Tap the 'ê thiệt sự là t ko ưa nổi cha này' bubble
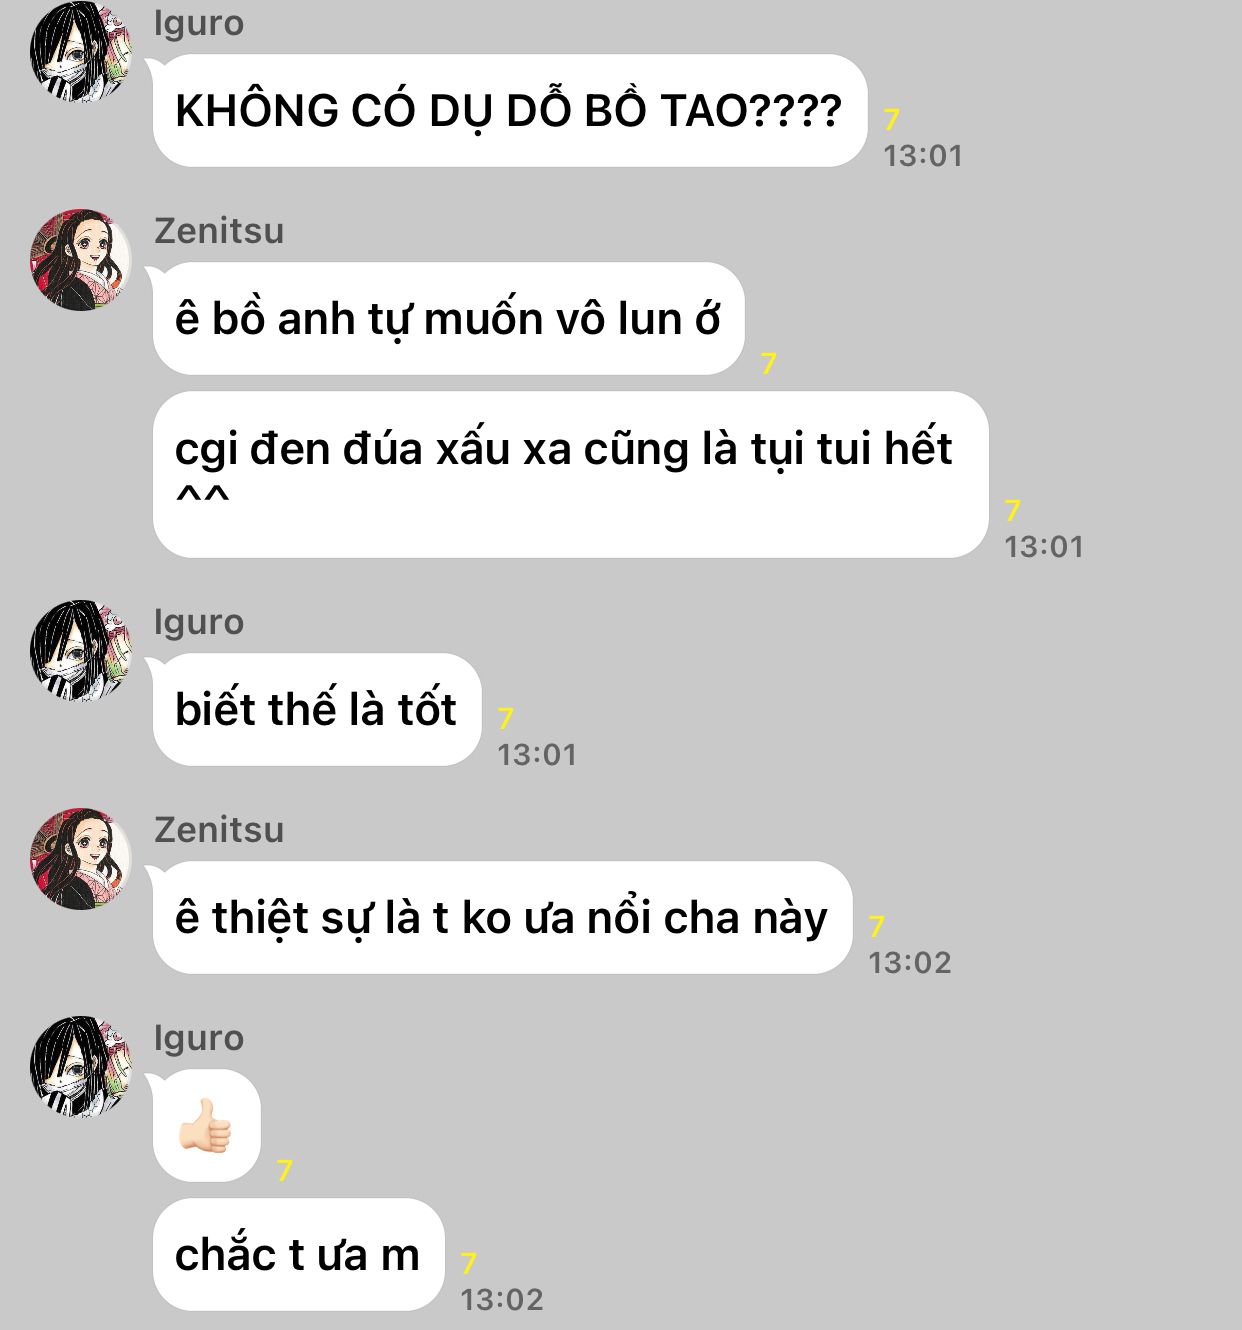The width and height of the screenshot is (1242, 1330). (502, 918)
